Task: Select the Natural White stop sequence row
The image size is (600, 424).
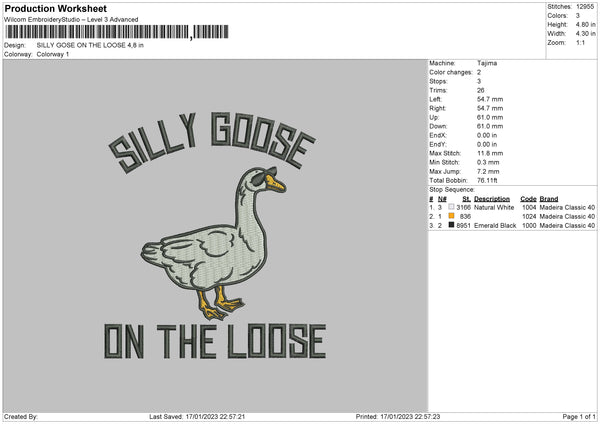Action: 512,207
